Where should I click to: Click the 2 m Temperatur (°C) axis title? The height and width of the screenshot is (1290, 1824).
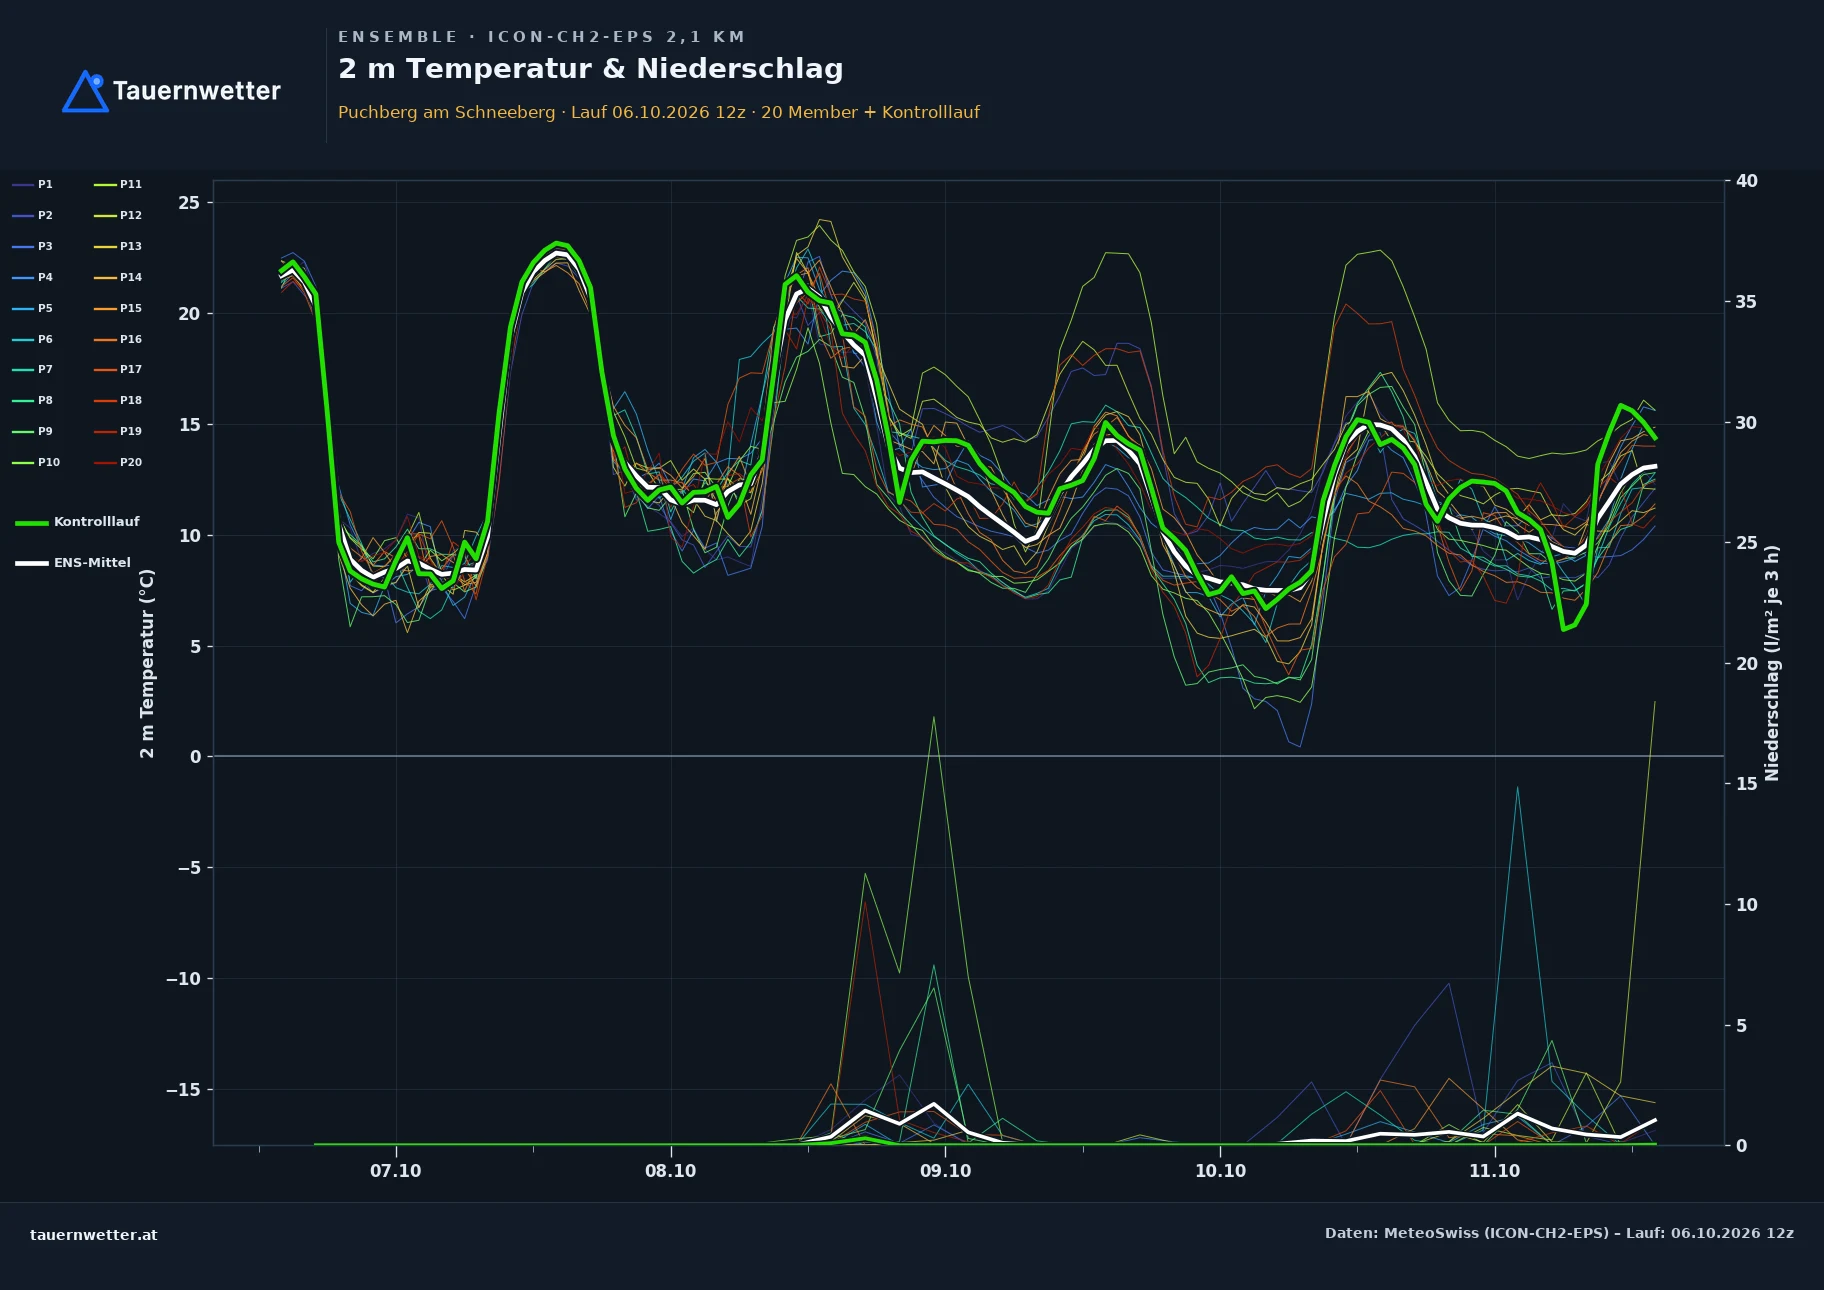tap(148, 664)
